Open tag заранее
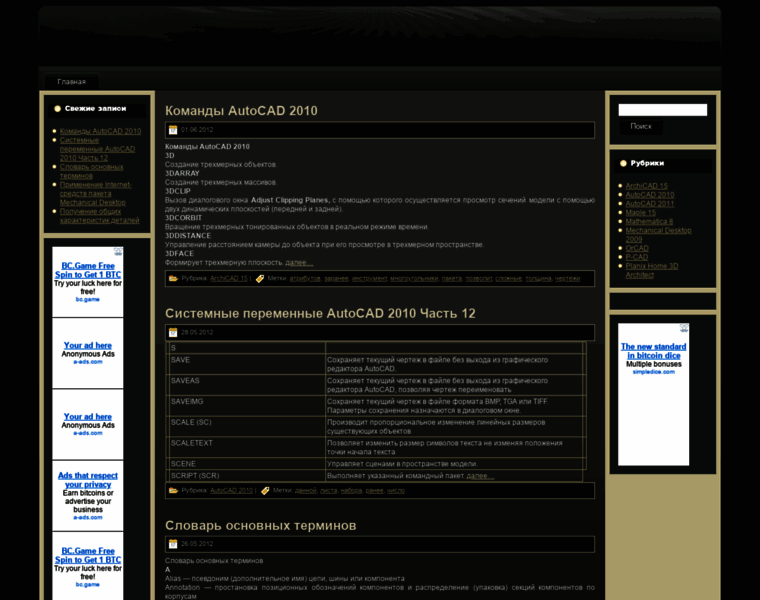 (x=336, y=278)
